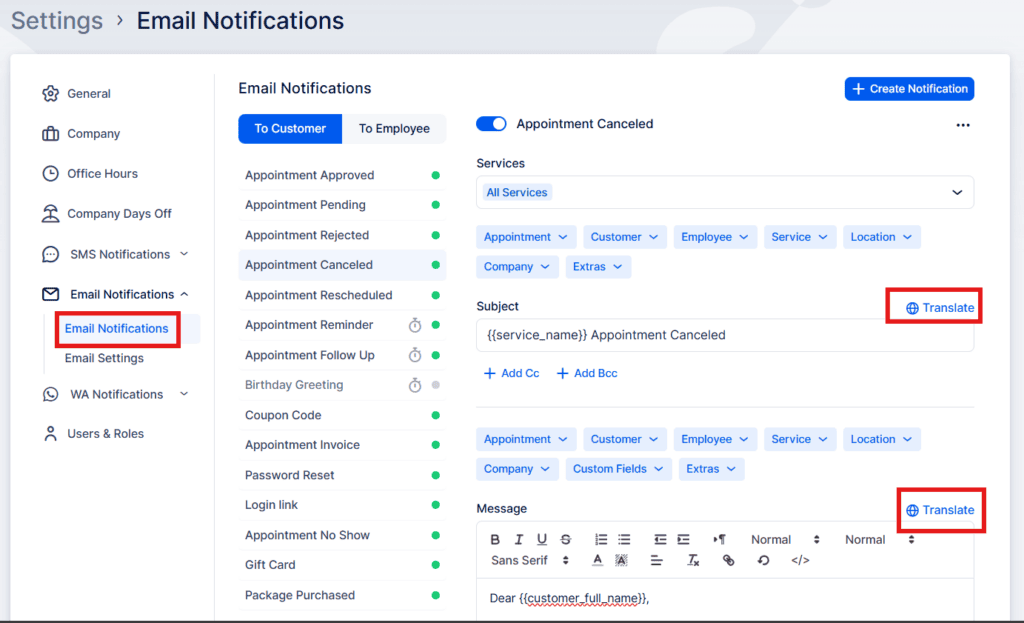Click Add Bcc link

586,374
